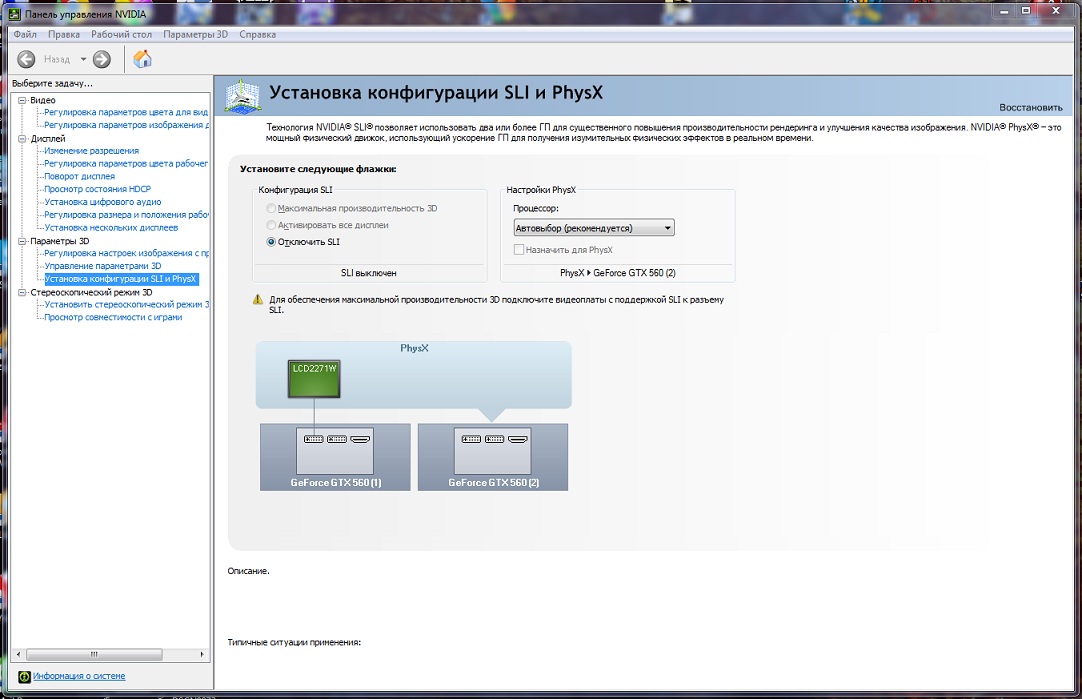Viewport: 1082px width, 699px height.
Task: Click the task pane scroll left arrow
Action: pos(19,654)
